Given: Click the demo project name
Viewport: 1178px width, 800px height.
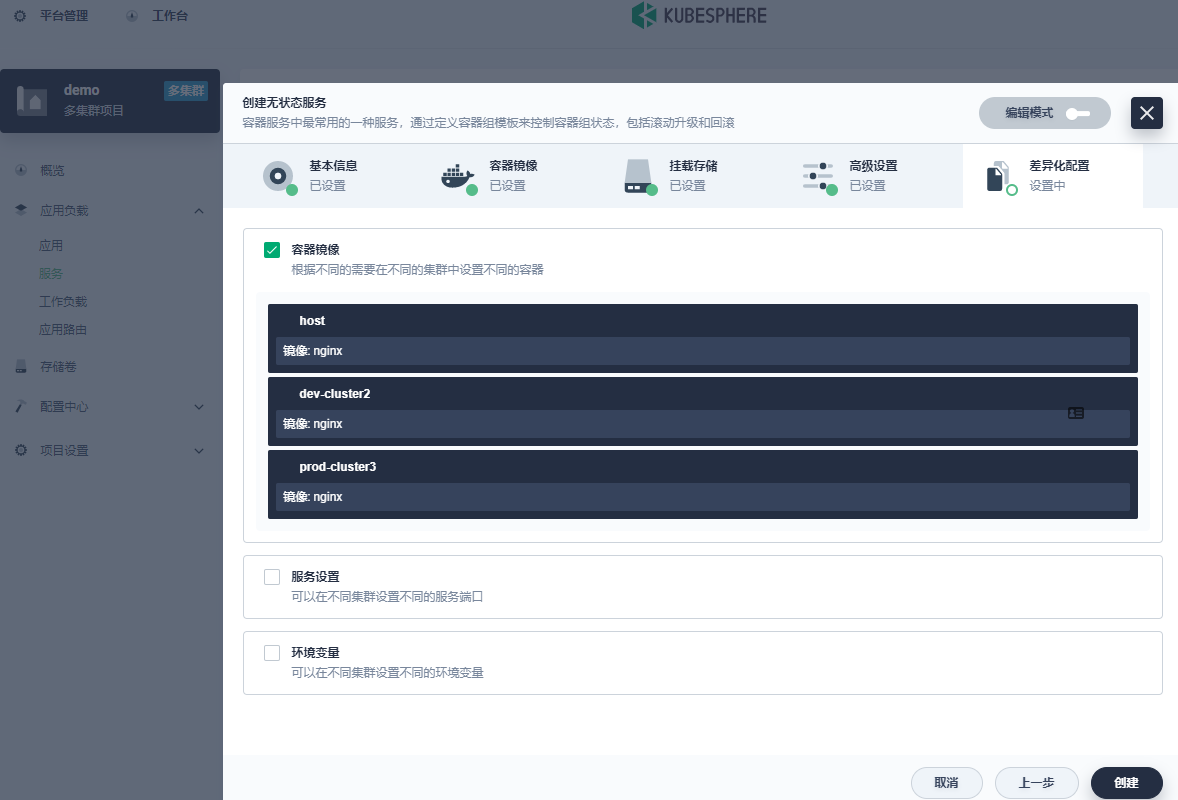Looking at the screenshot, I should coord(81,90).
